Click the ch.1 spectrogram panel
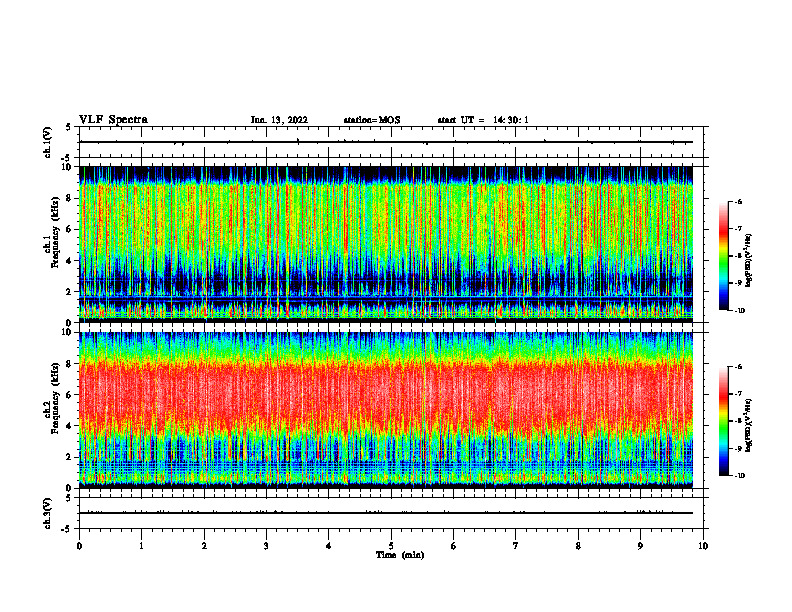Image resolution: width=792 pixels, height=612 pixels. click(386, 244)
